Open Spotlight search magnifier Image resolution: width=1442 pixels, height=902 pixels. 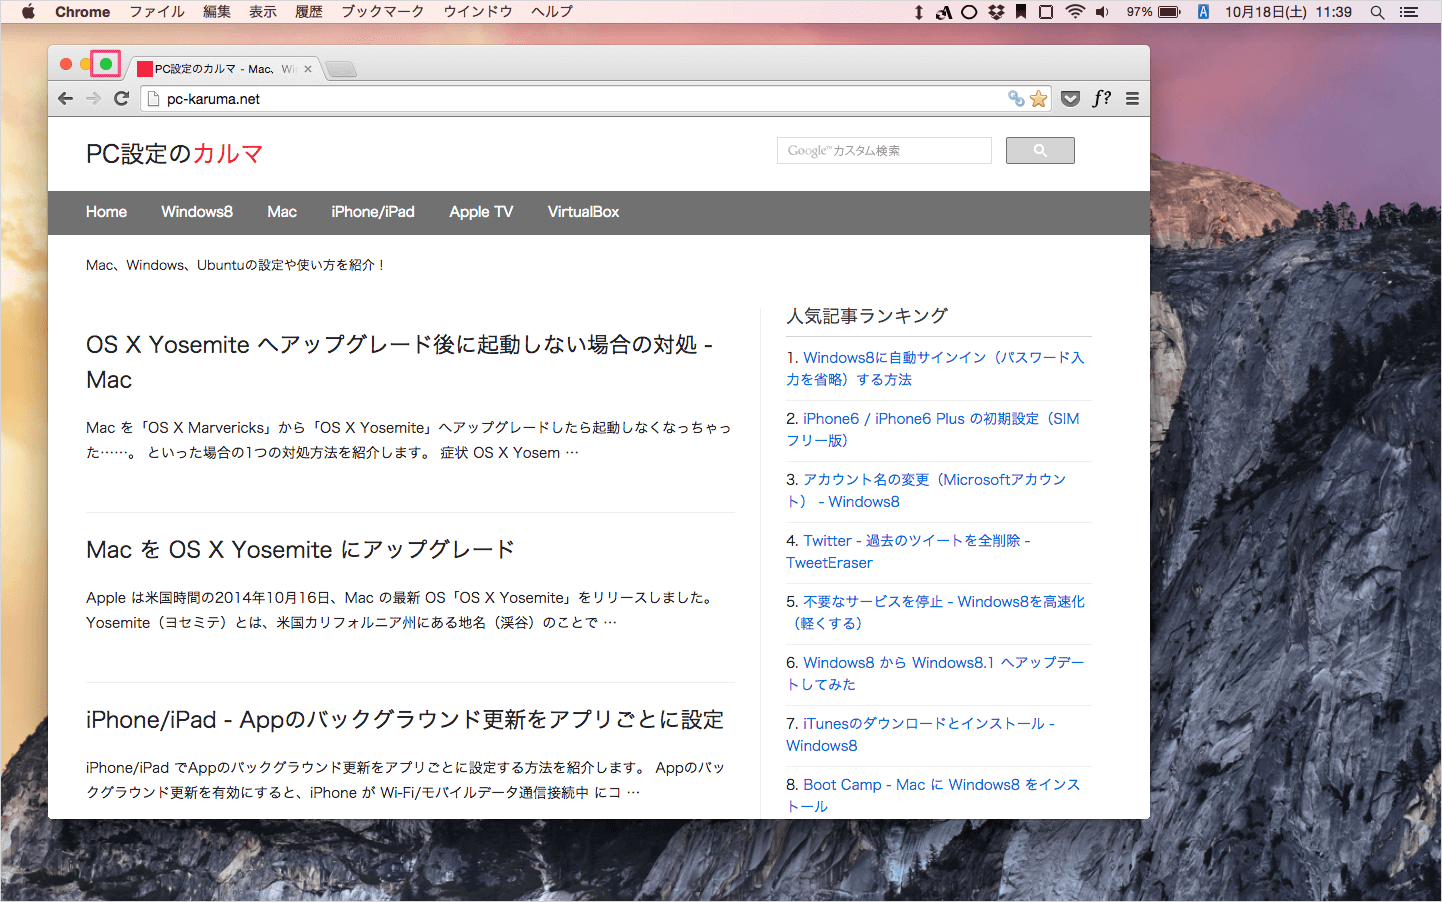(1377, 12)
